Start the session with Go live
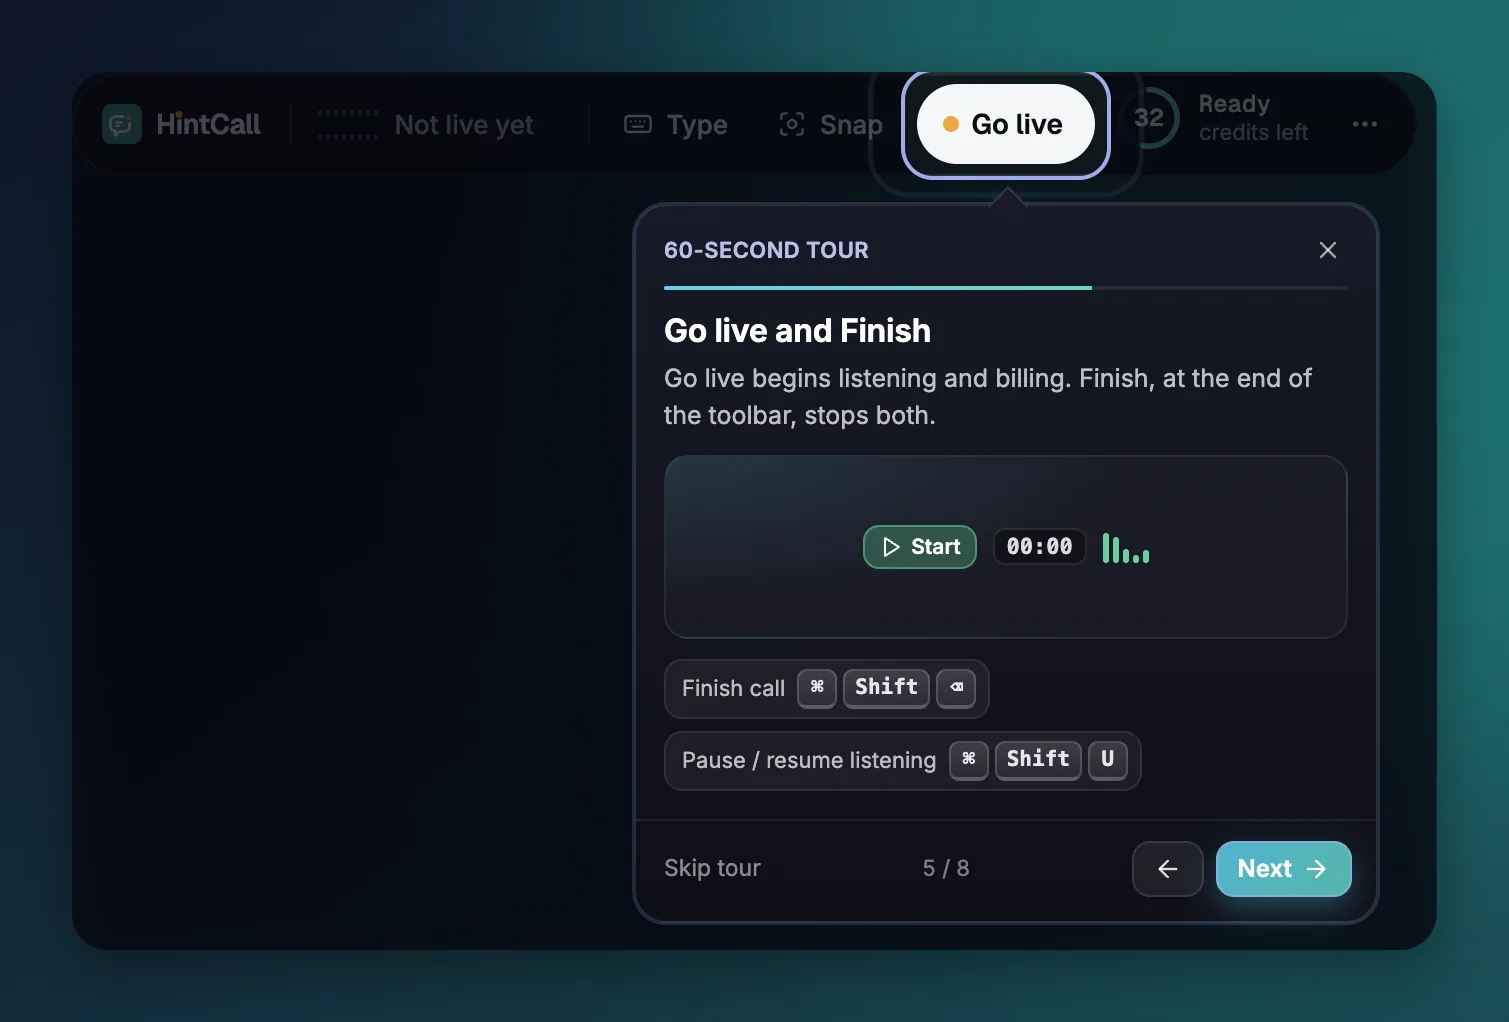This screenshot has height=1022, width=1509. (1006, 124)
